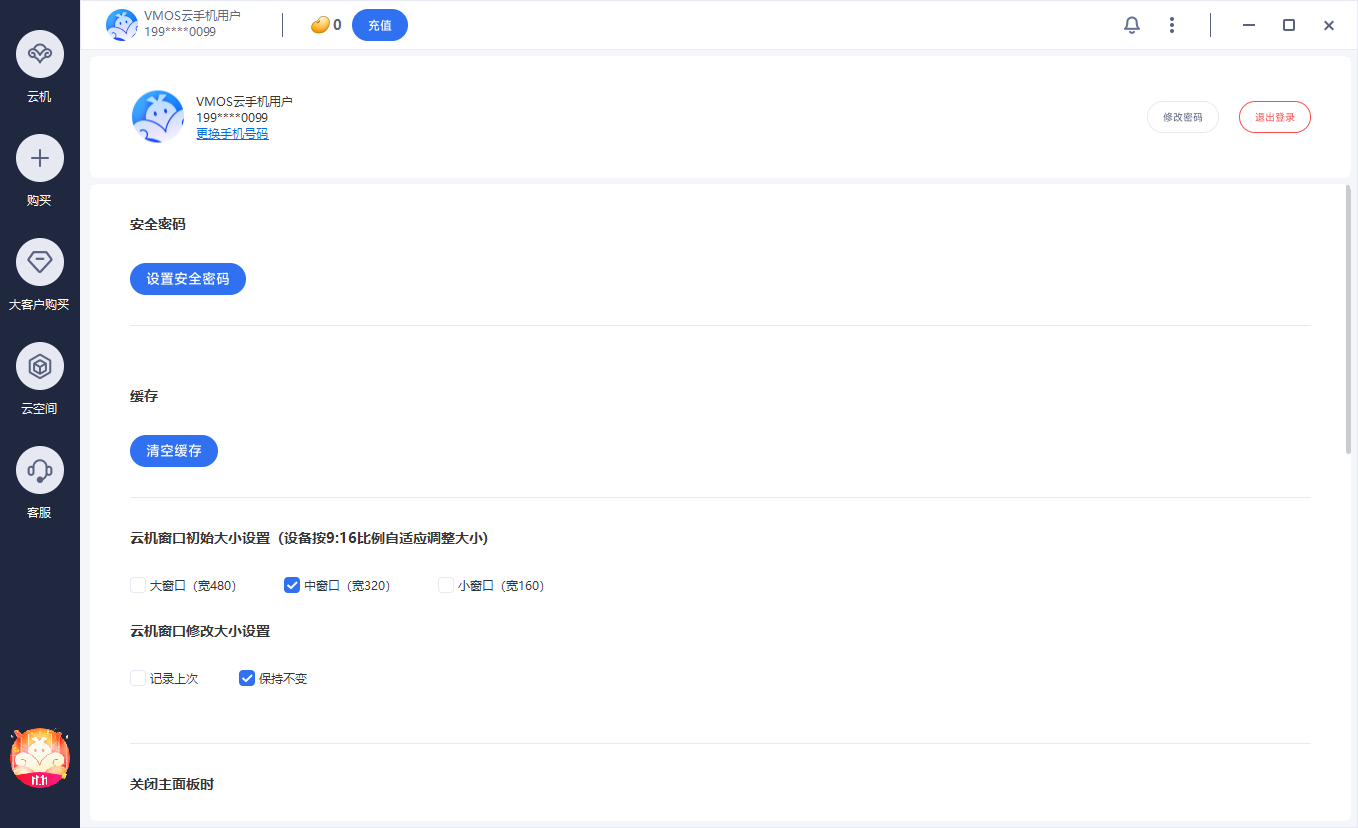Toggle the 保持不变 checkbox
The height and width of the screenshot is (828, 1358).
(247, 678)
